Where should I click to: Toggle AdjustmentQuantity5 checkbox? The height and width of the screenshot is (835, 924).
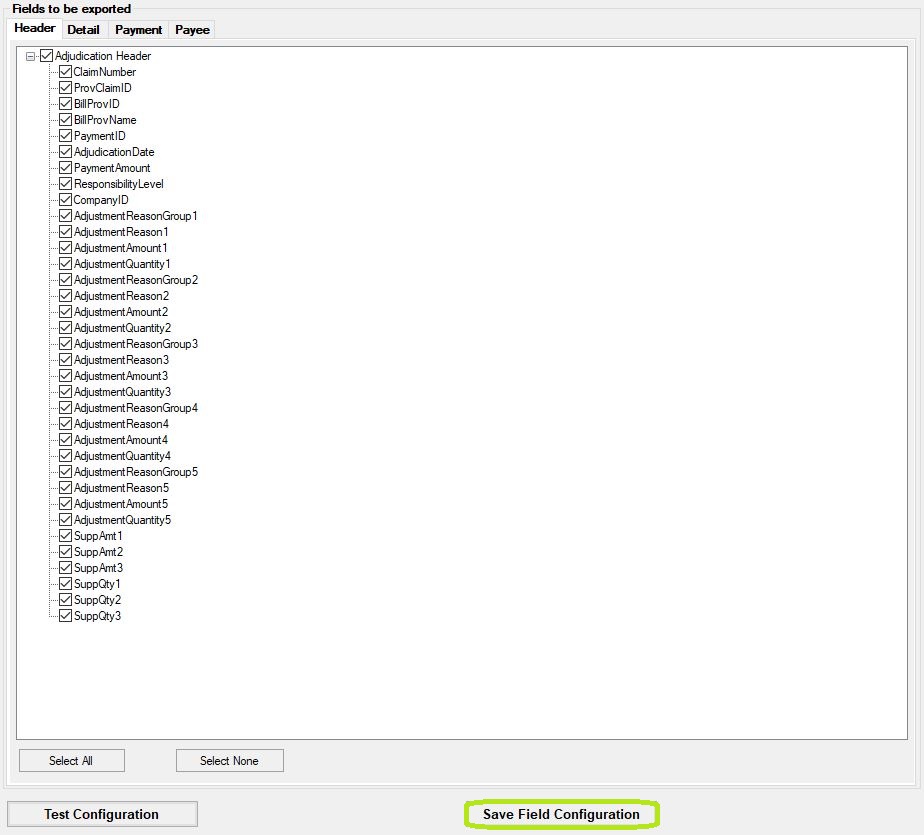[65, 520]
